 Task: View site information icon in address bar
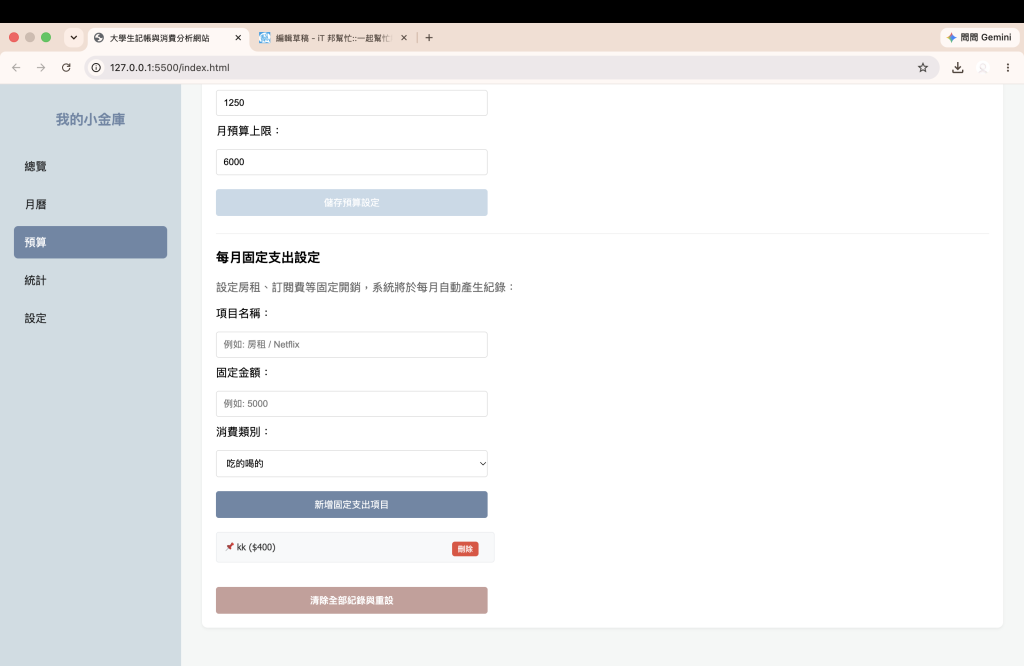click(x=96, y=67)
